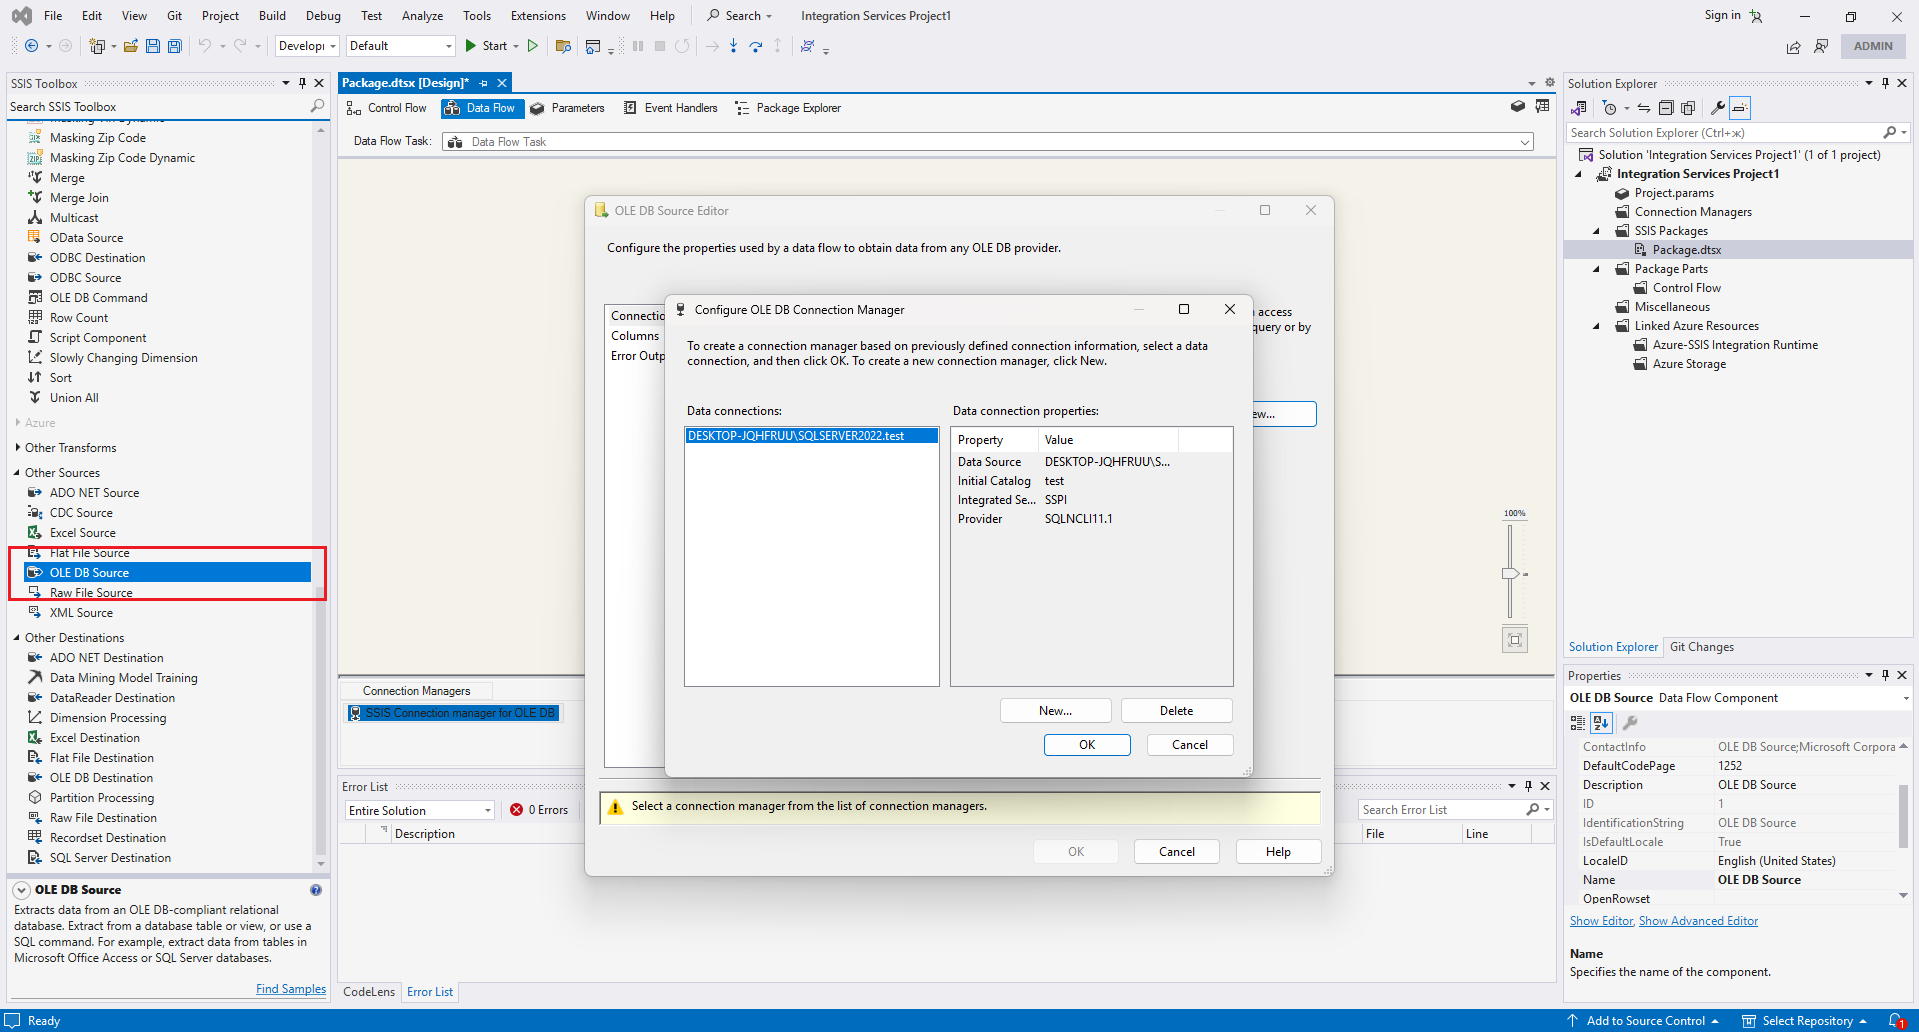This screenshot has height=1032, width=1919.
Task: Collapse the Other Sources group
Action: click(x=17, y=473)
